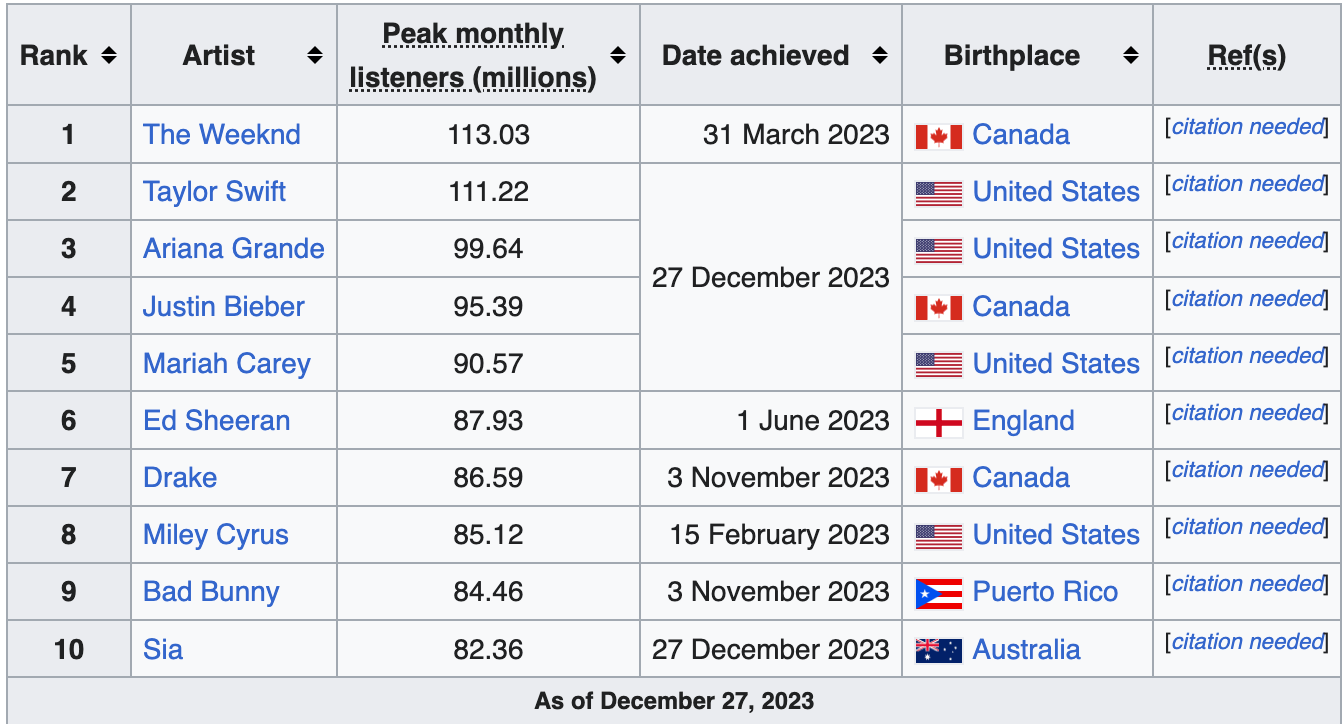Click the Canada flag in Justin Bieber's row

(x=938, y=307)
